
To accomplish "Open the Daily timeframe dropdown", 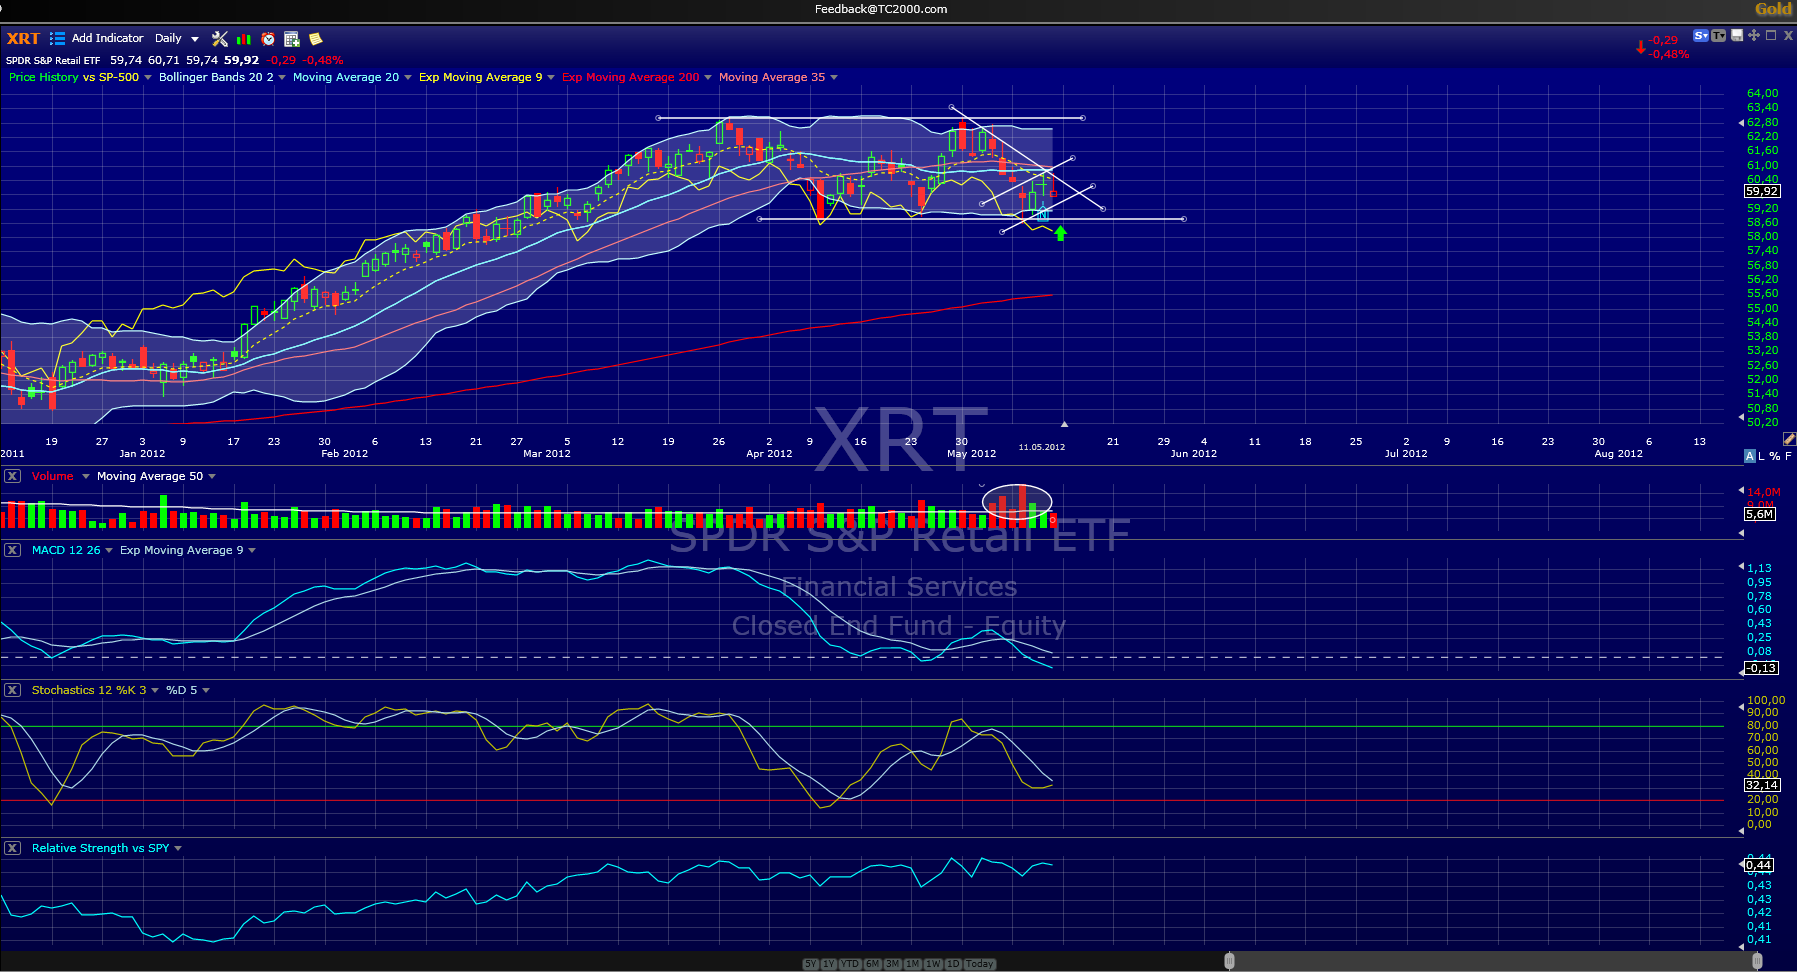I will (176, 39).
